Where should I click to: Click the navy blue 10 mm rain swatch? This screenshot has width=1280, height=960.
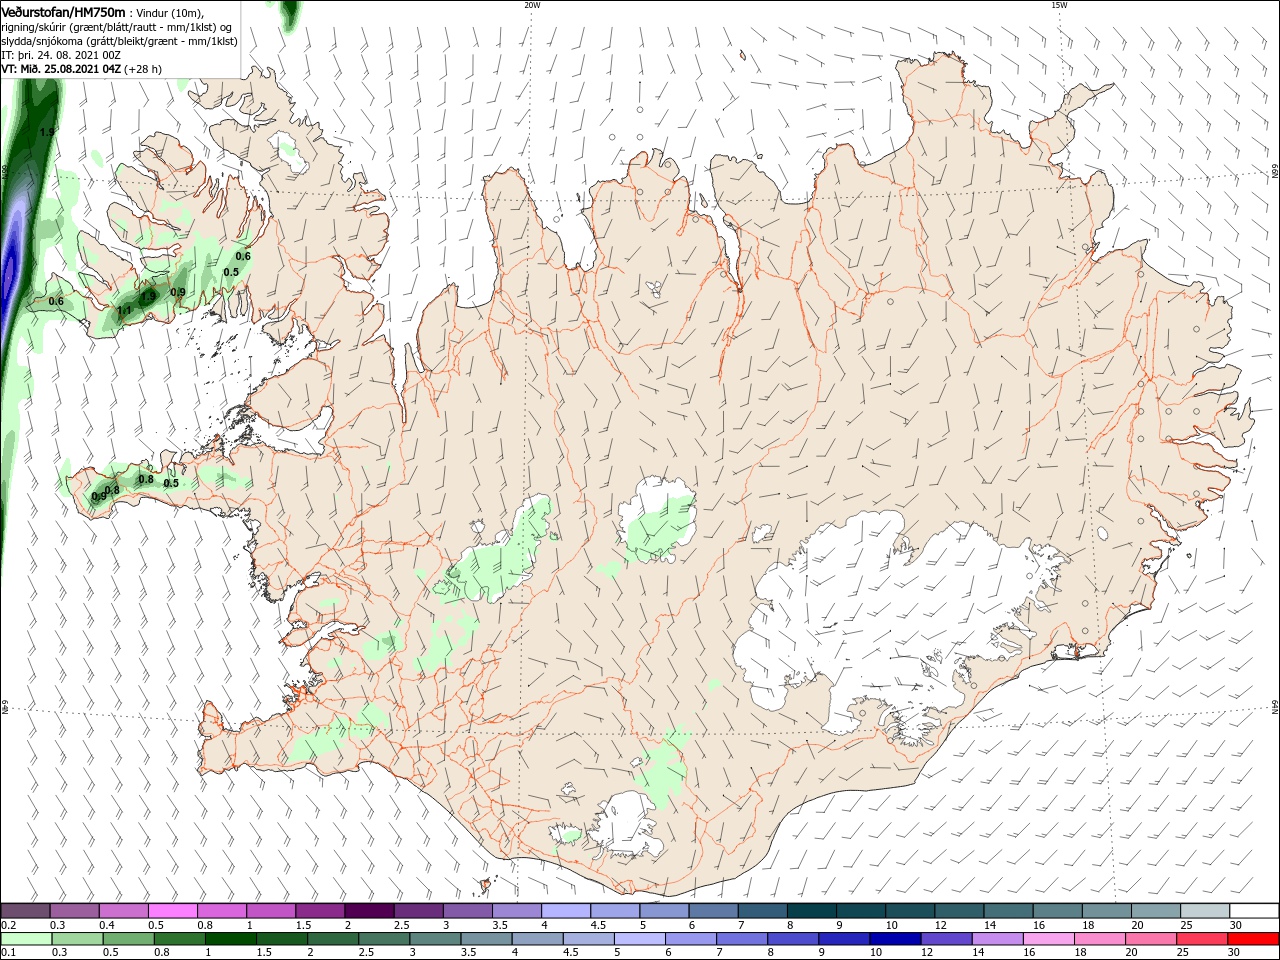click(x=894, y=939)
